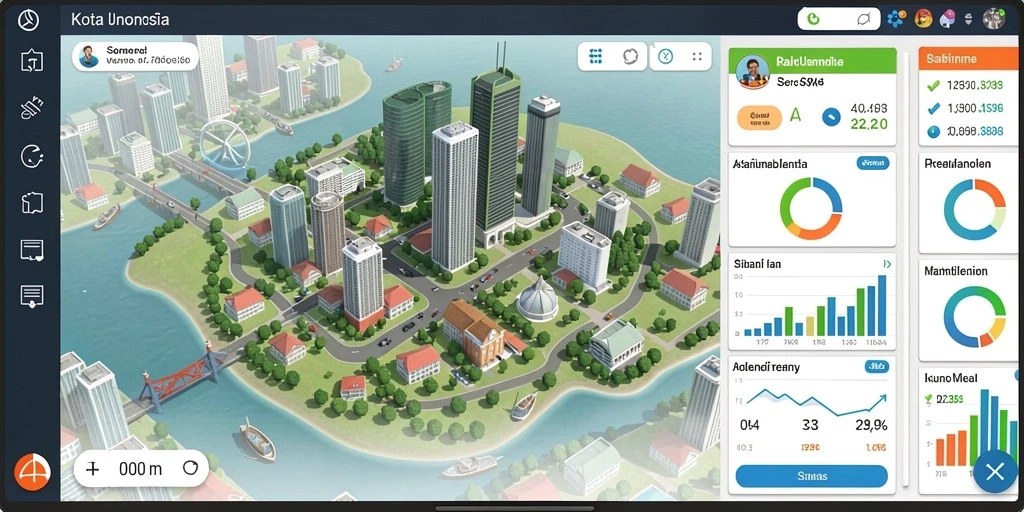Click the blue pill on the Aolendi reany card
Viewport: 1024px width, 512px height.
click(876, 367)
